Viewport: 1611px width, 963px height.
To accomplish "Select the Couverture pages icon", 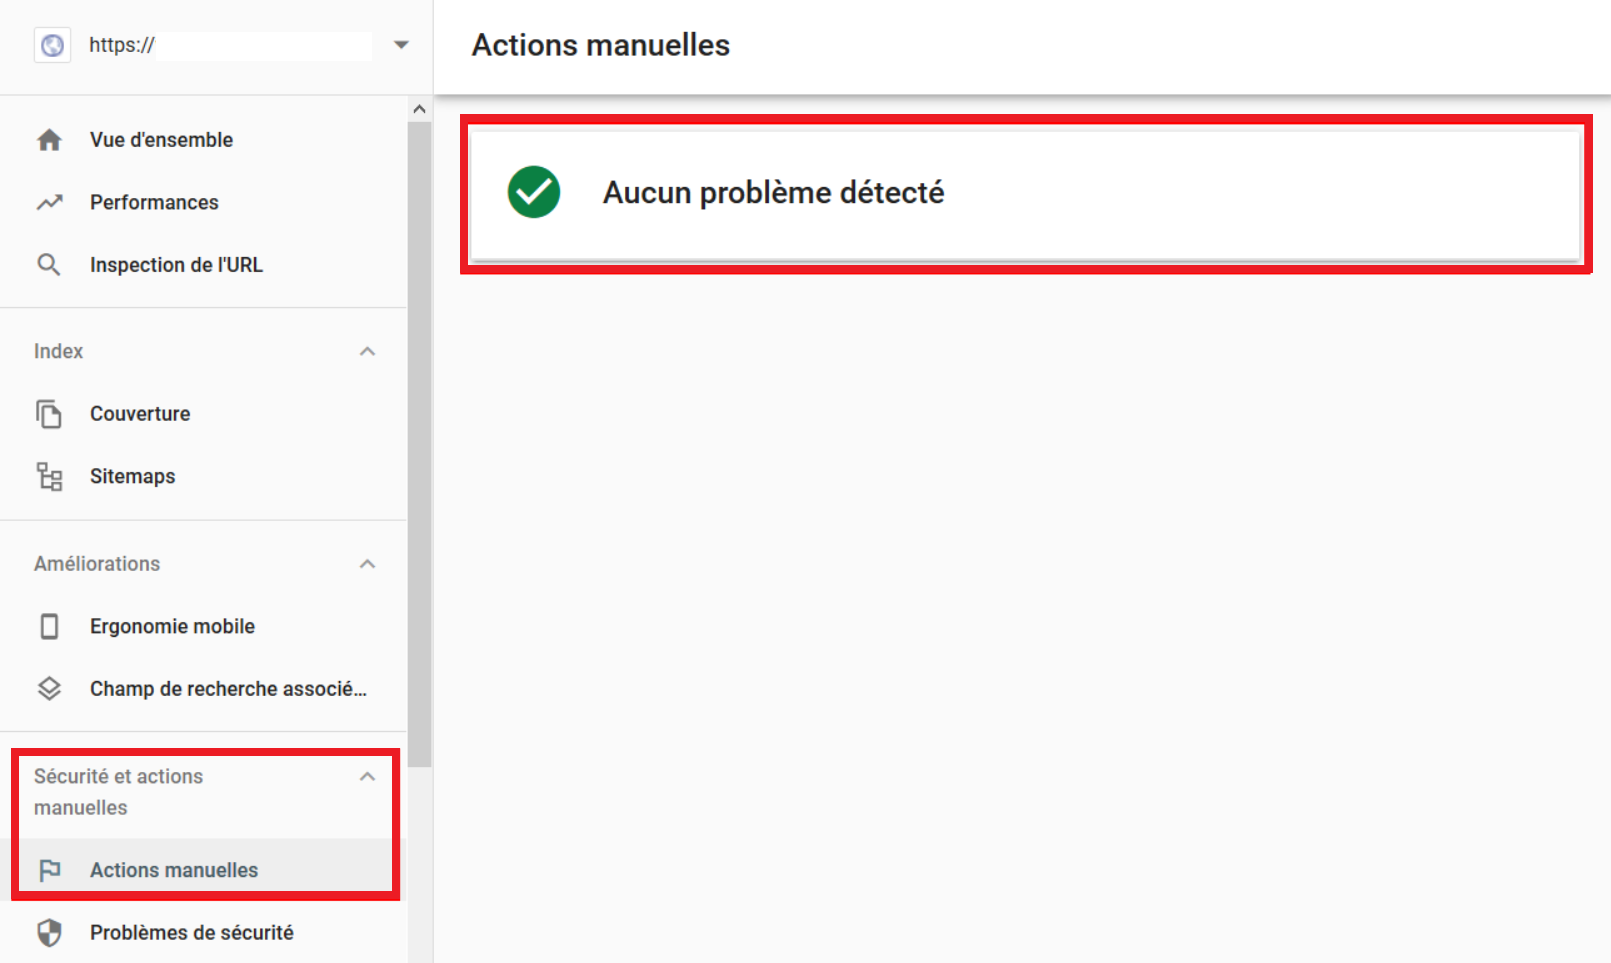I will click(49, 413).
